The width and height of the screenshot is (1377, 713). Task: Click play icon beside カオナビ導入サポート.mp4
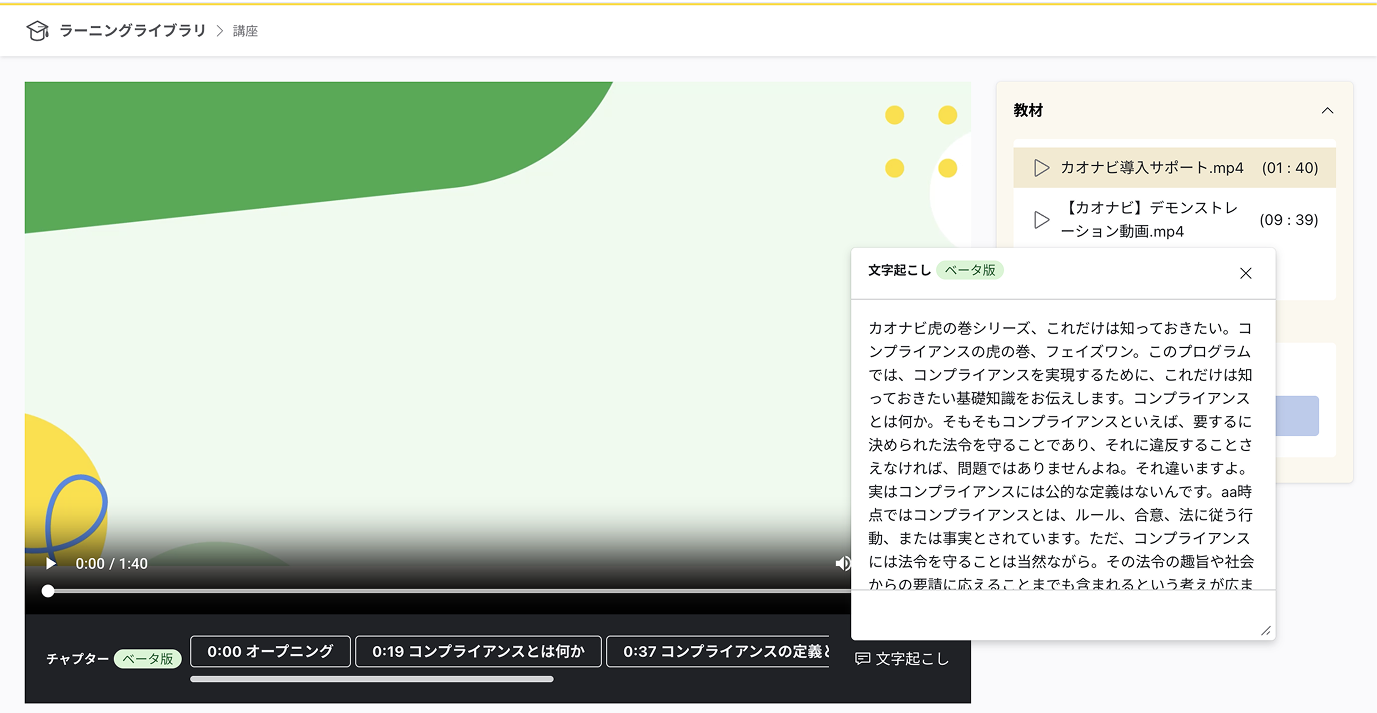[x=1040, y=167]
